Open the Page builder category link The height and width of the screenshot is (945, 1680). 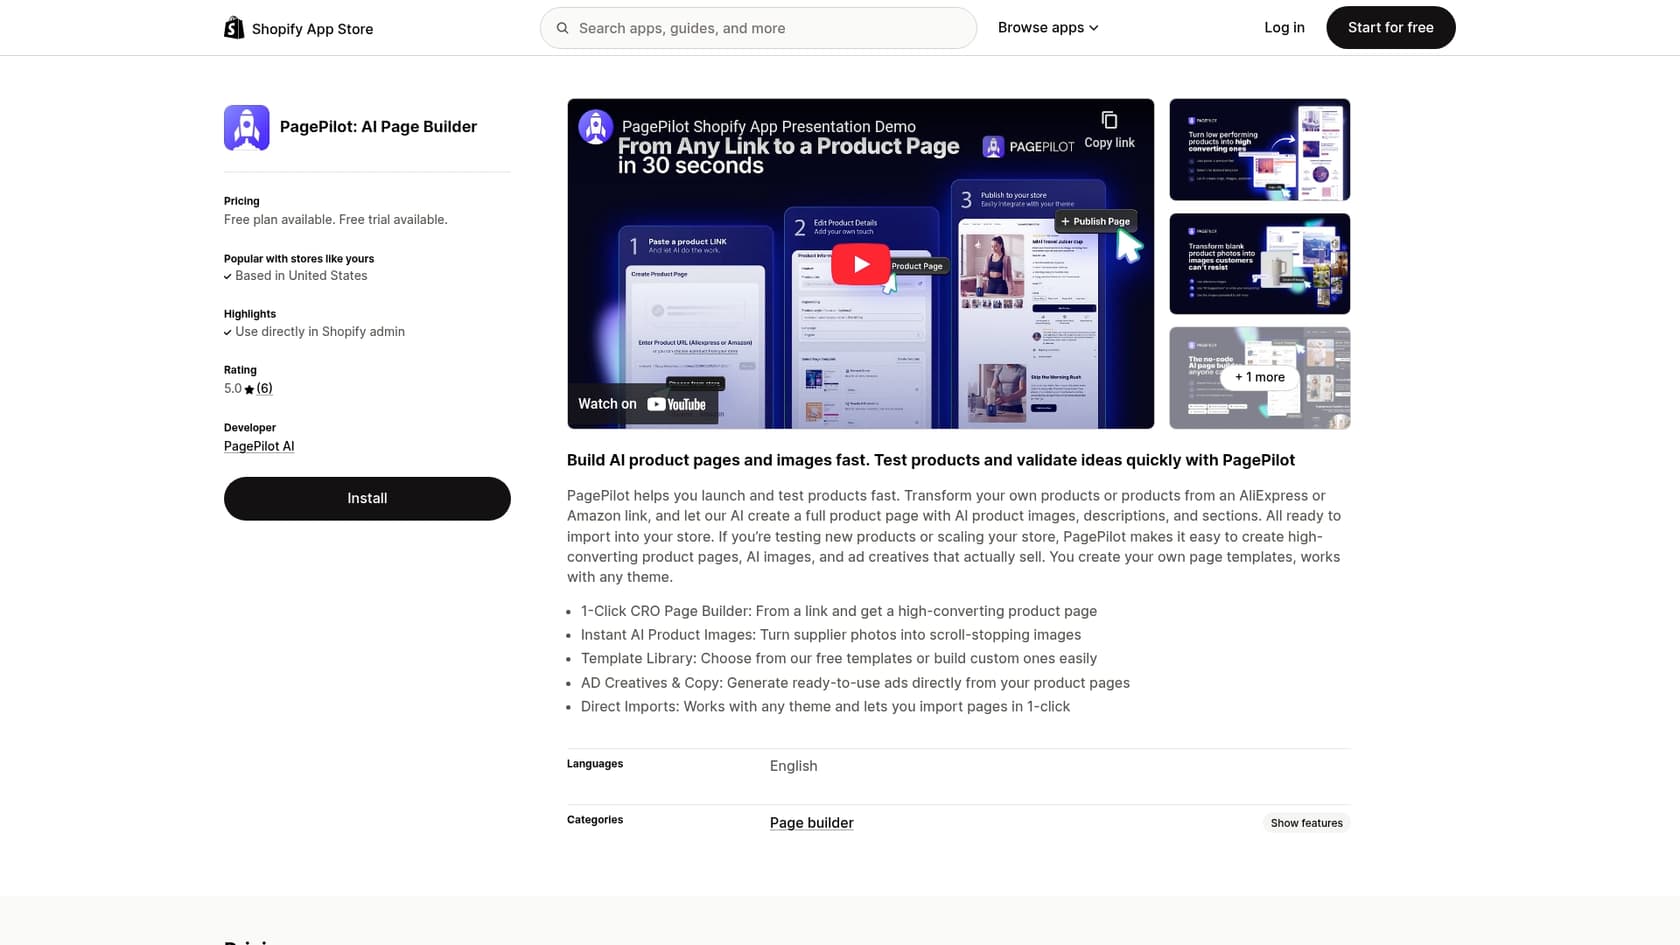pos(811,822)
